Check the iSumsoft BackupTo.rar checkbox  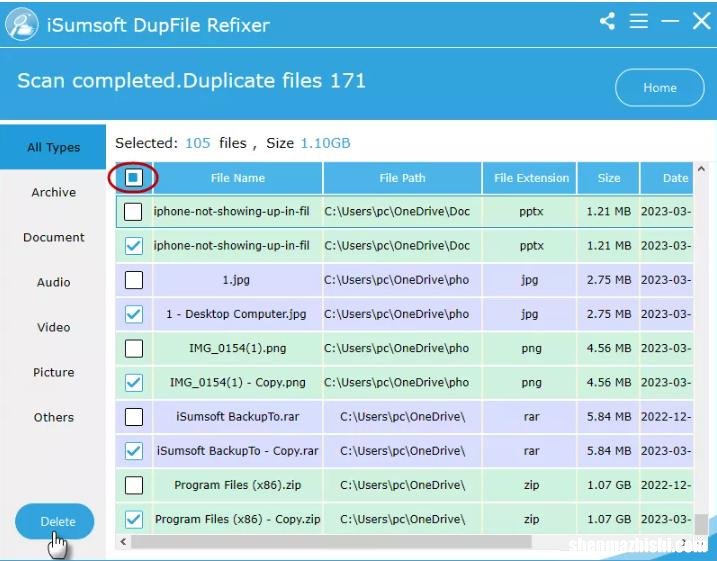133,417
